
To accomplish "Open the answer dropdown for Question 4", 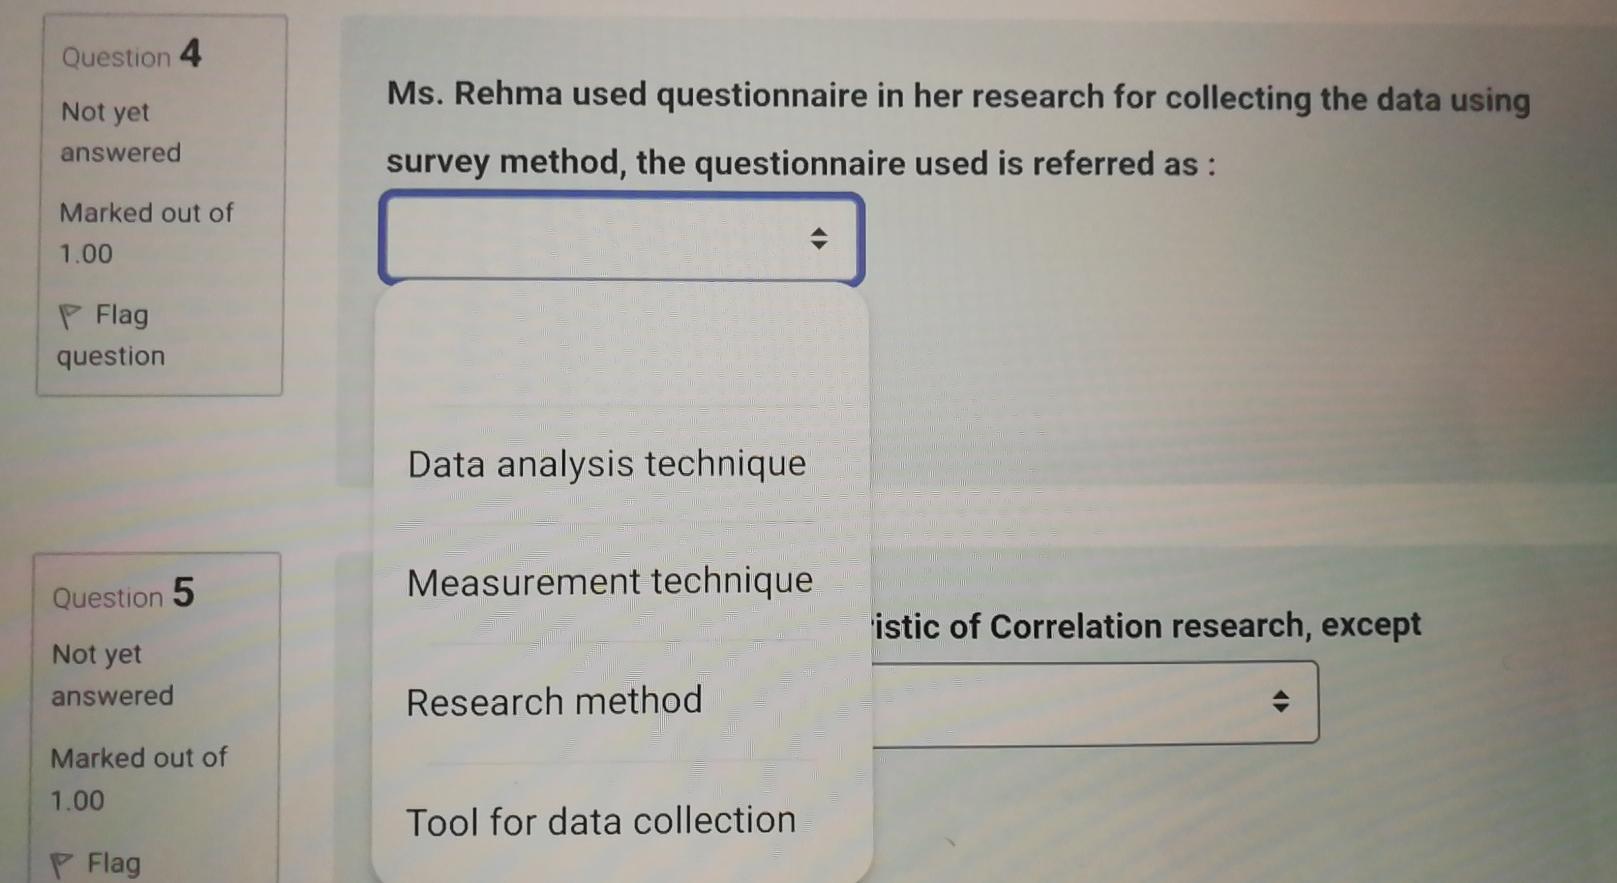I will pos(620,238).
